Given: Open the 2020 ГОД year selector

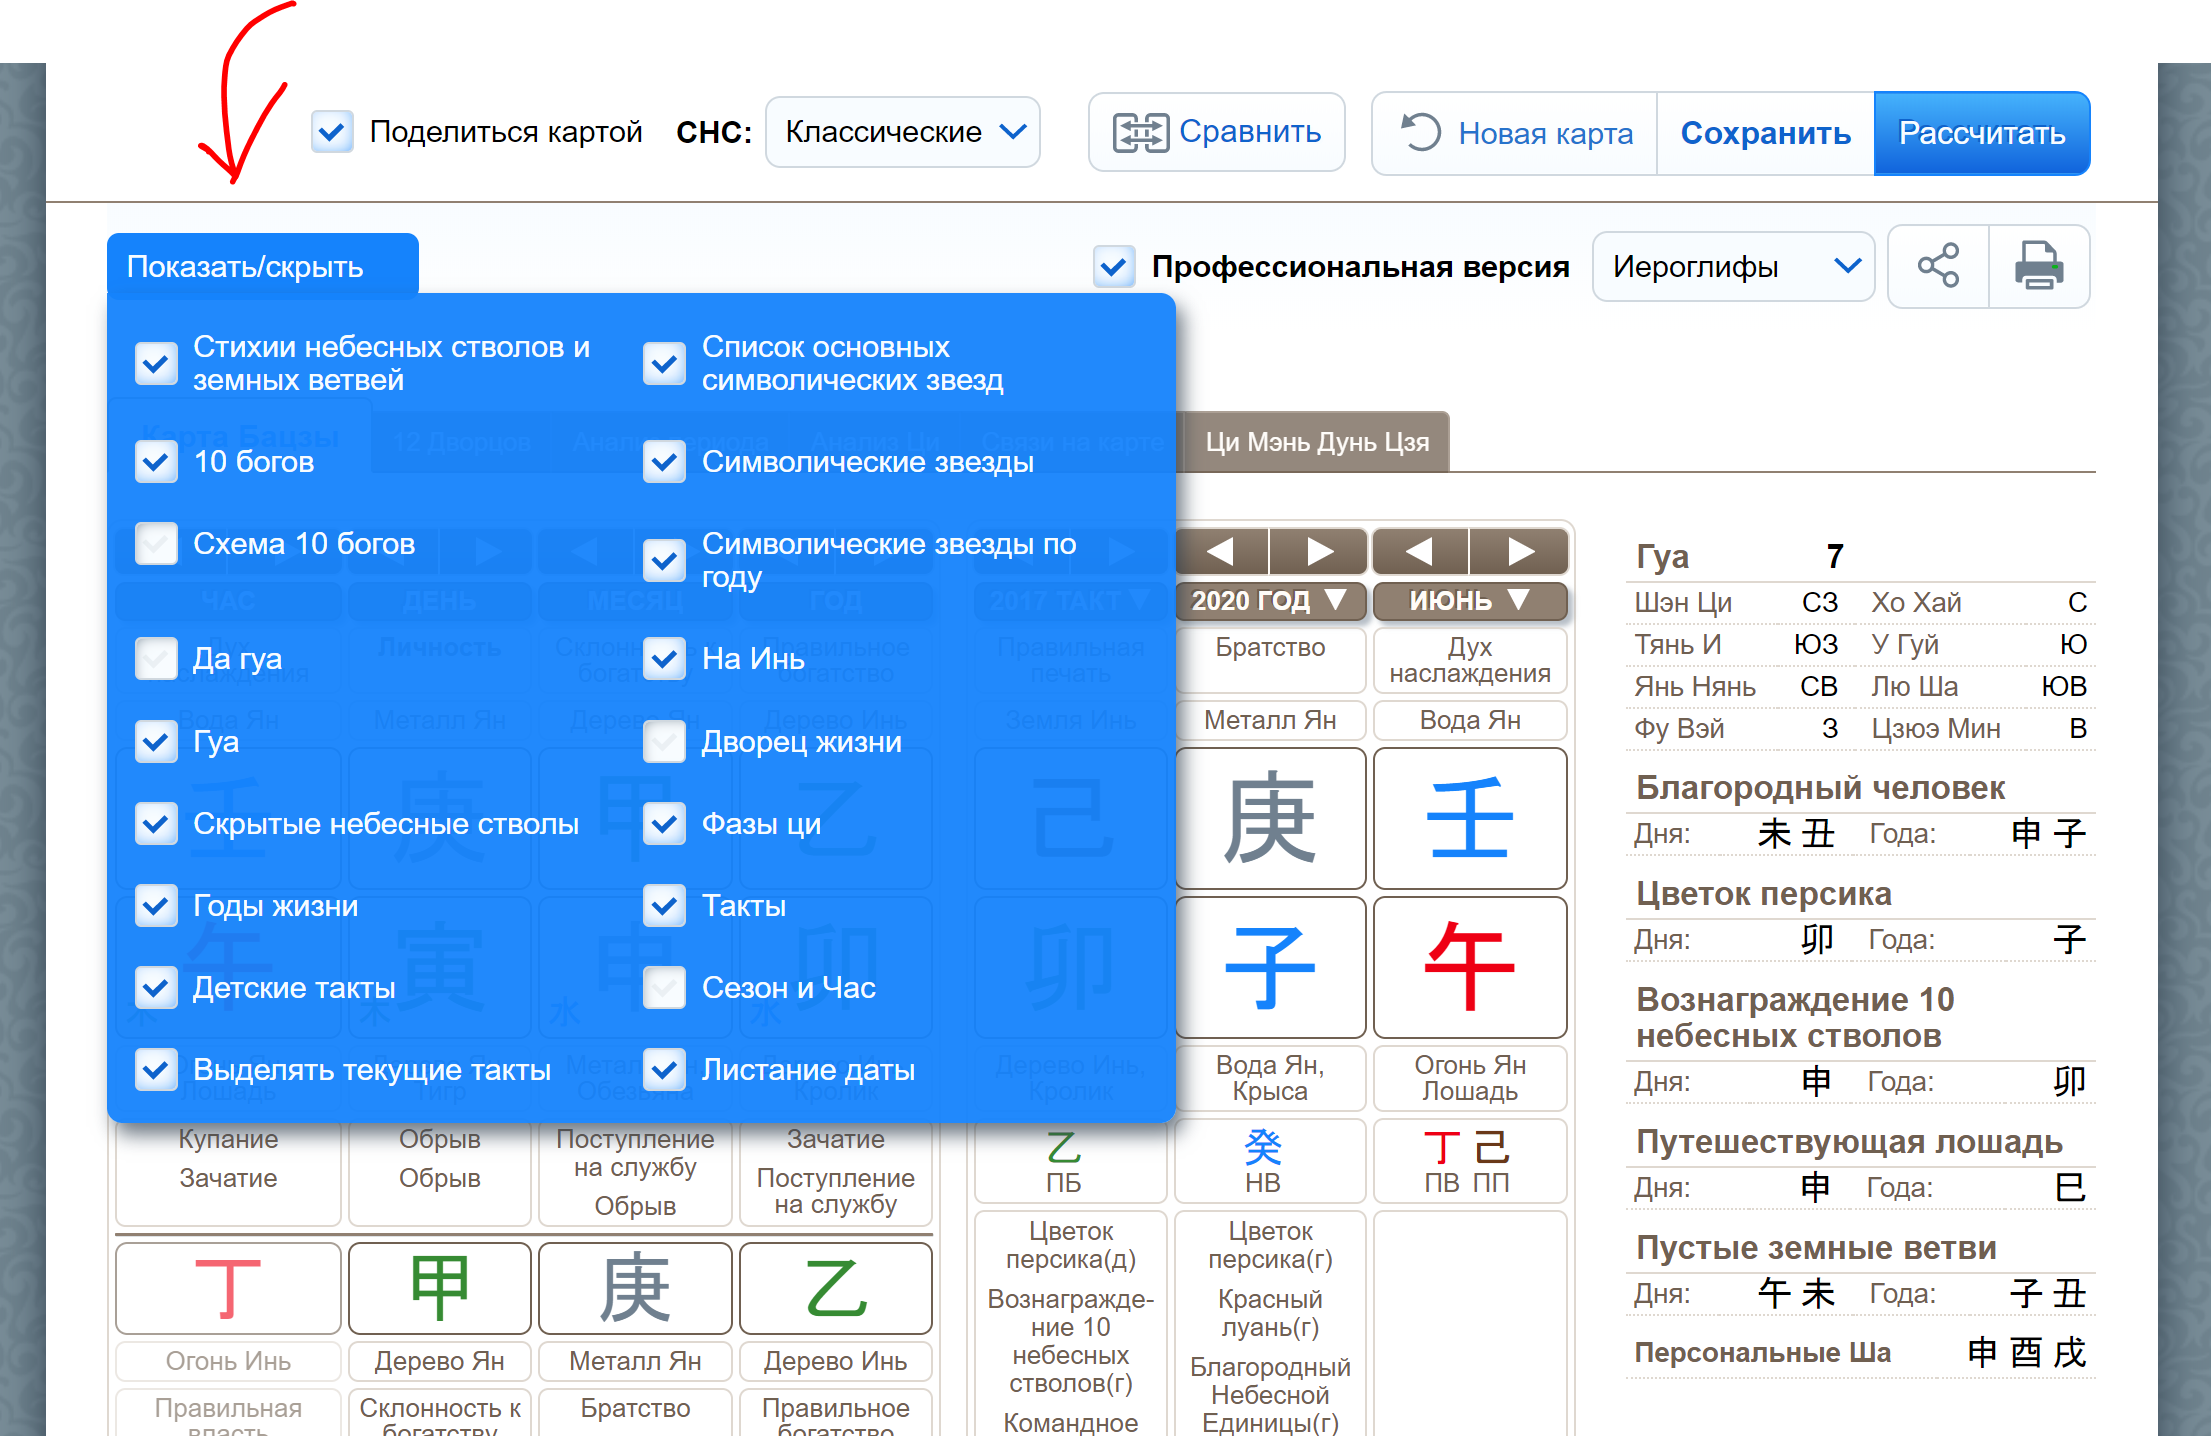Looking at the screenshot, I should click(1270, 600).
